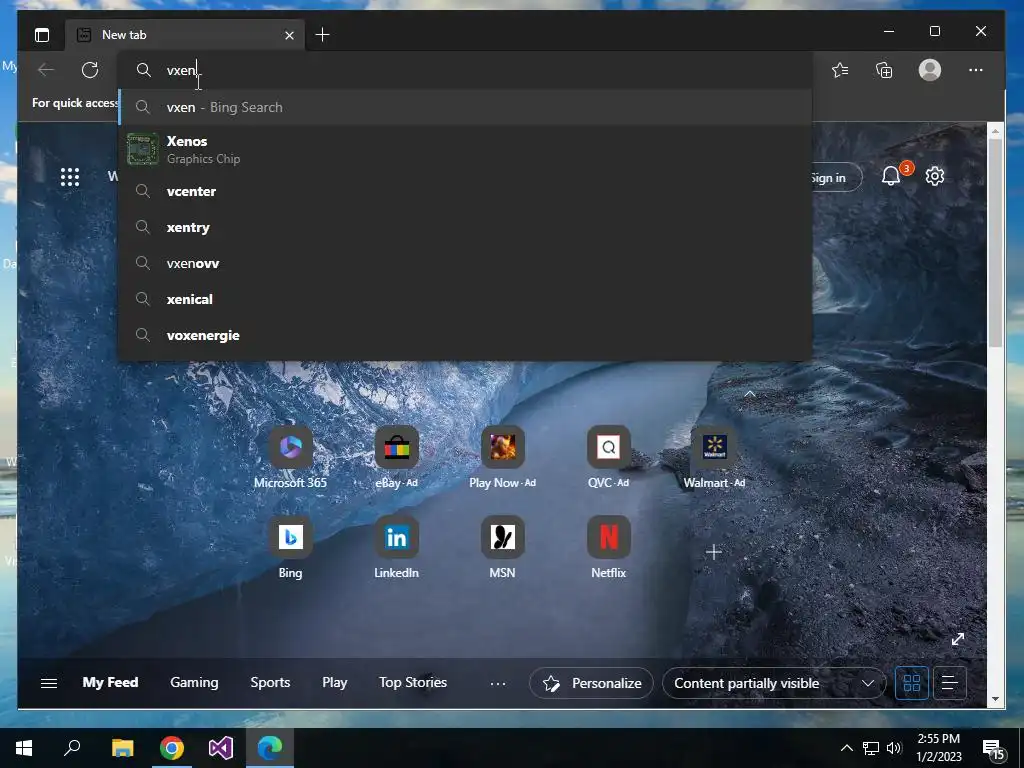Open the MSN quick link
1024x768 pixels.
503,547
